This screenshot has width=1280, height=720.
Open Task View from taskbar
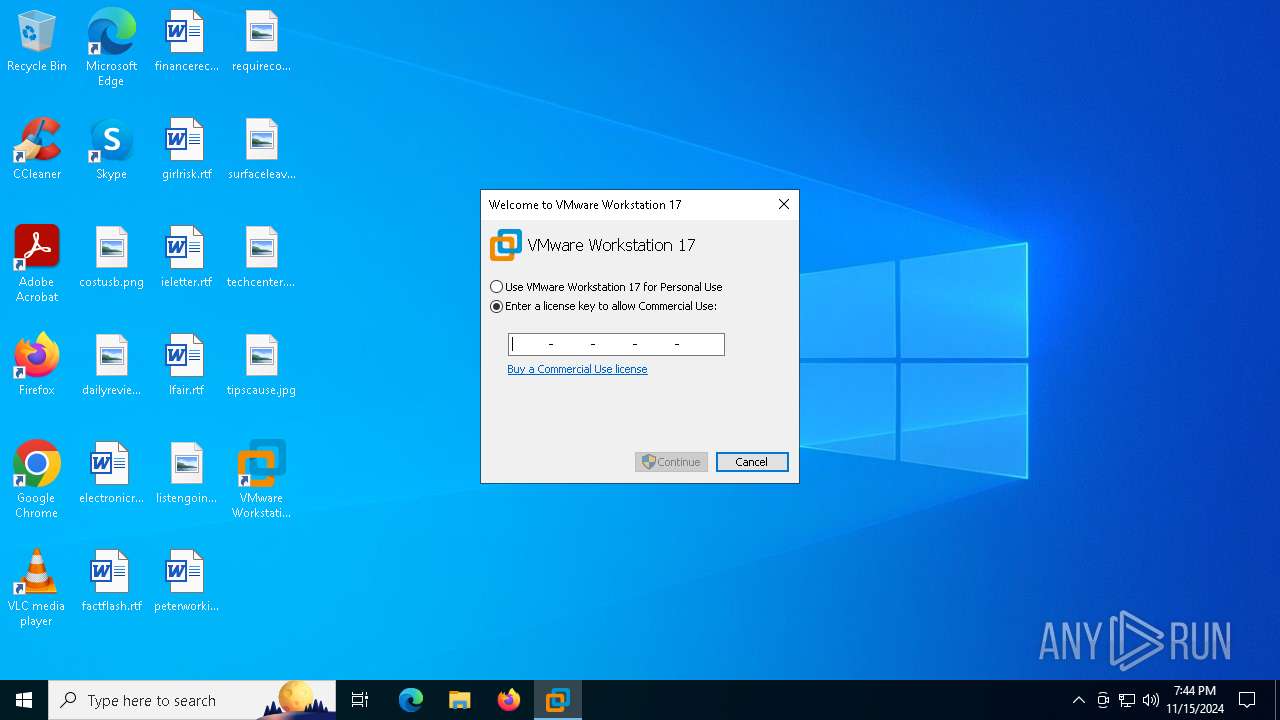[360, 700]
